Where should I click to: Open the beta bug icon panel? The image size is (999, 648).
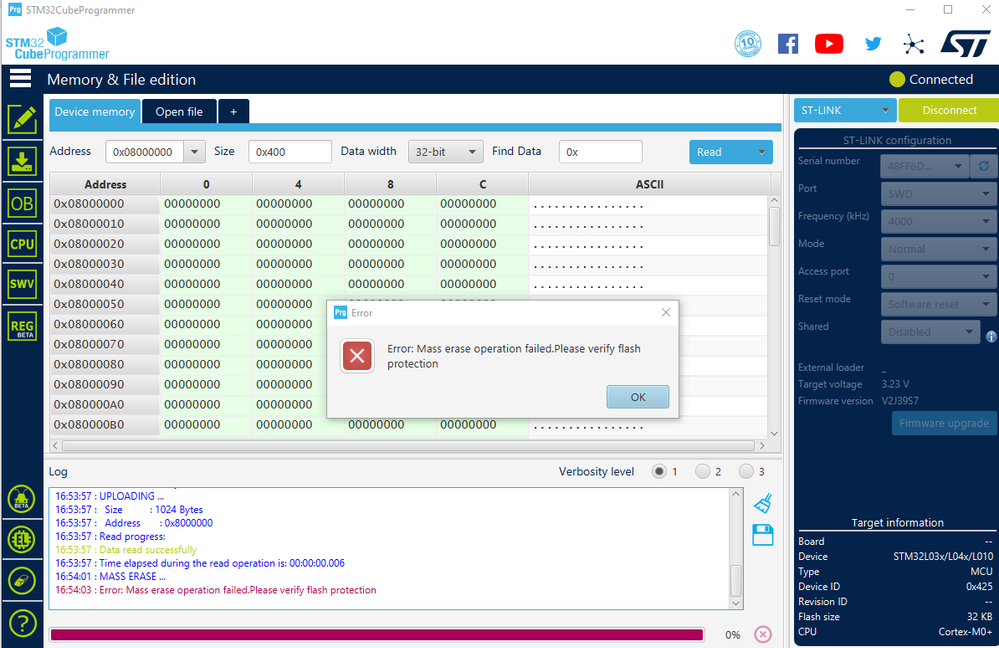(x=22, y=499)
